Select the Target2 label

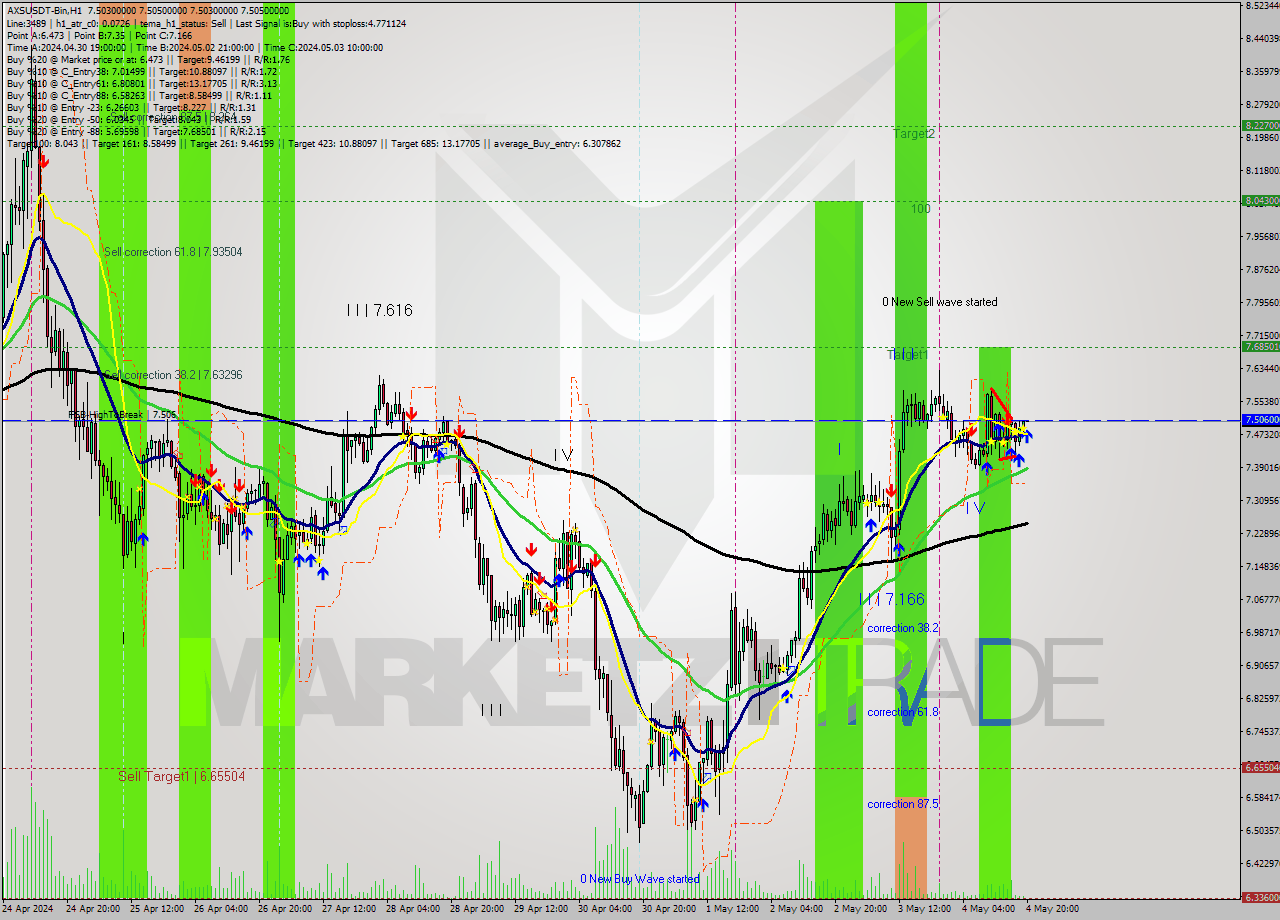tap(914, 133)
